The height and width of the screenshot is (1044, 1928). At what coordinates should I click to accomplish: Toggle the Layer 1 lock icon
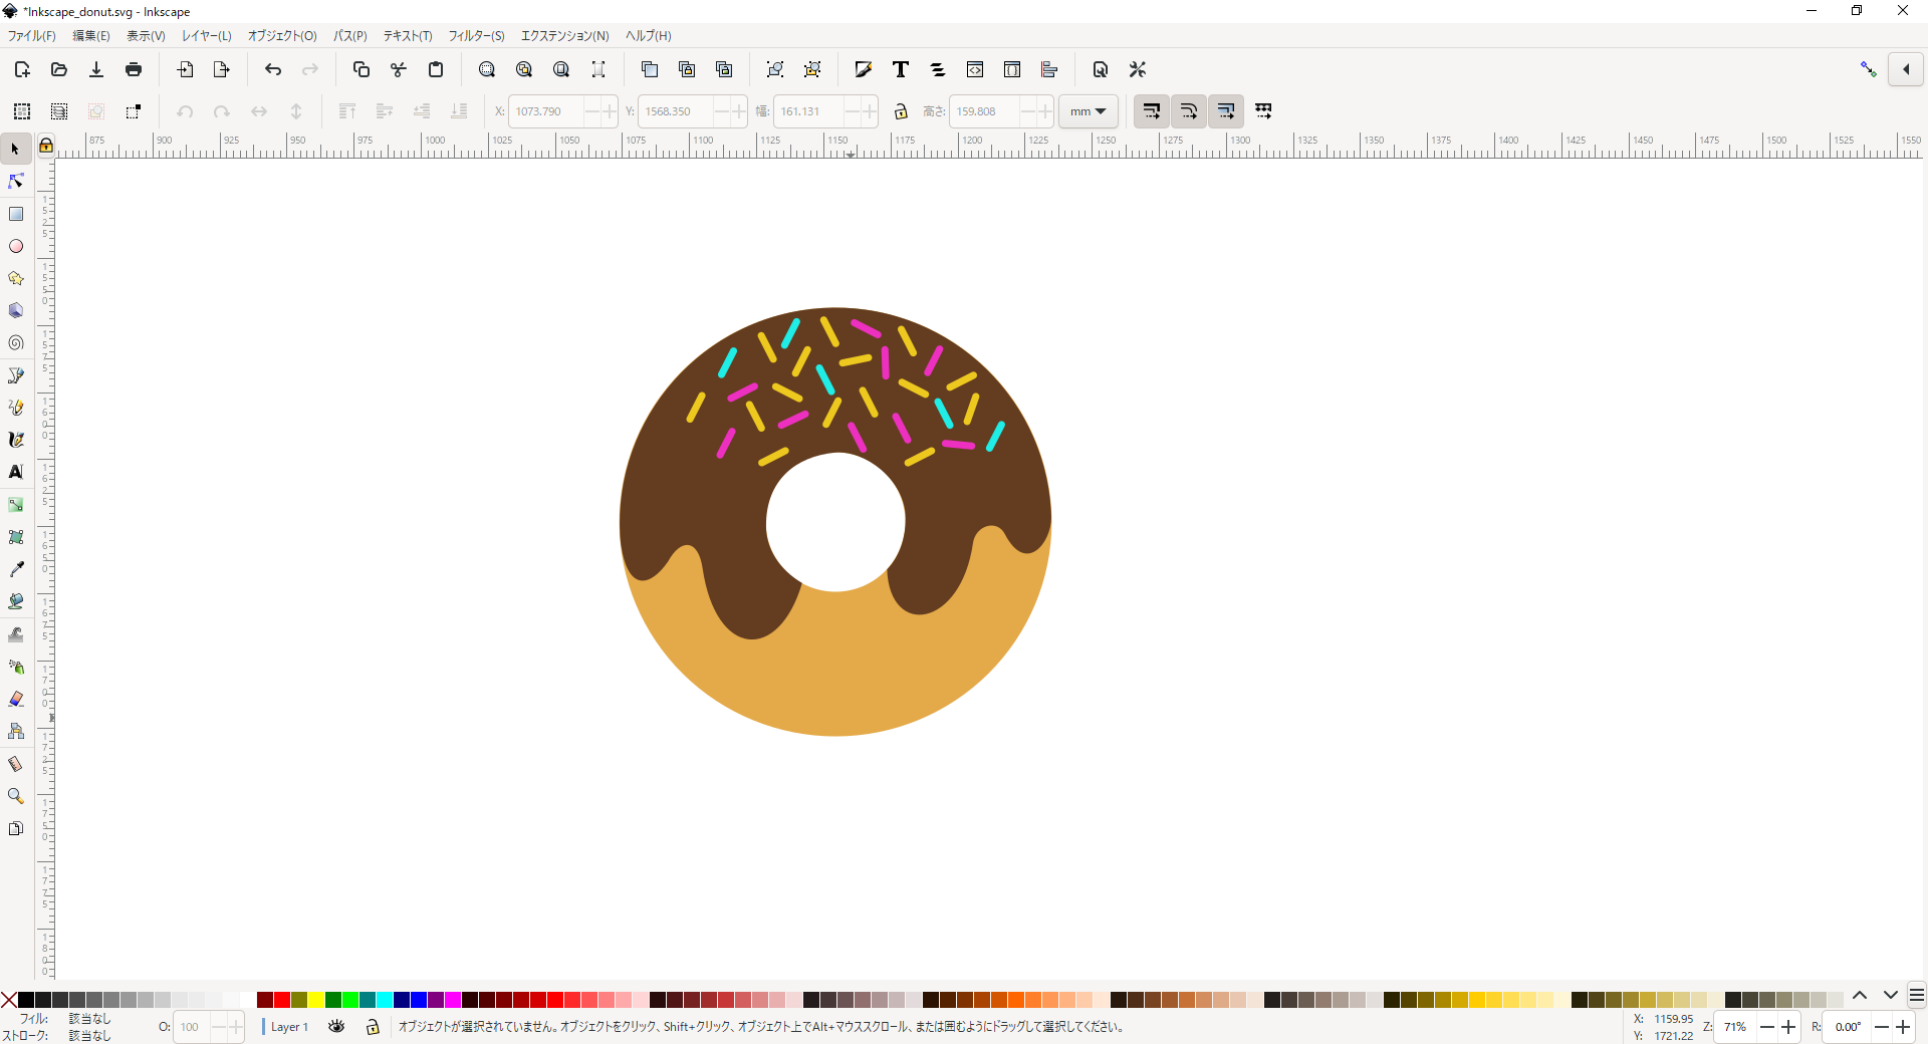coord(372,1026)
